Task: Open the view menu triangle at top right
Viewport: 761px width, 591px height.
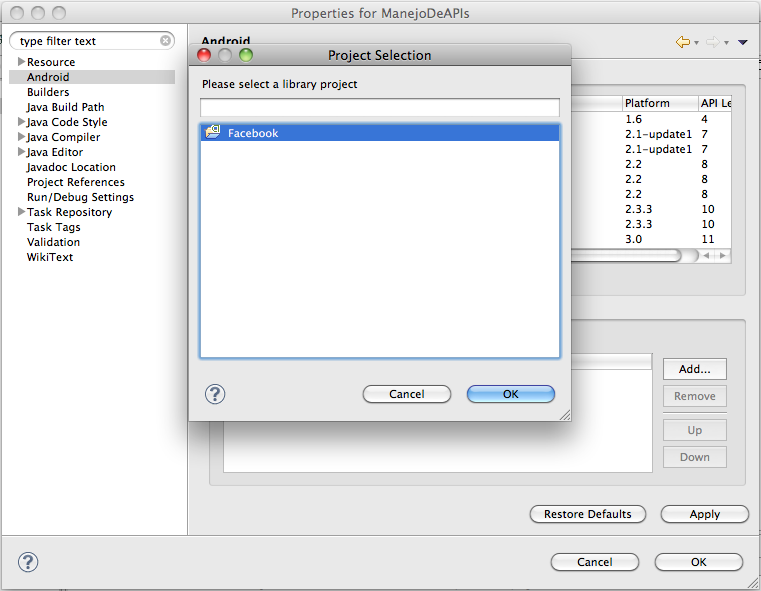Action: point(743,42)
